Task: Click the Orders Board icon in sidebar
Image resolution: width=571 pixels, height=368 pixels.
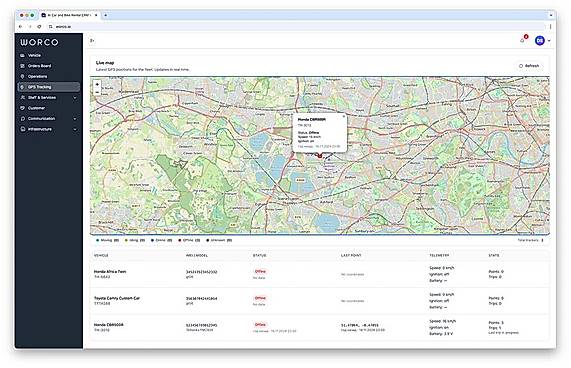Action: [x=23, y=66]
